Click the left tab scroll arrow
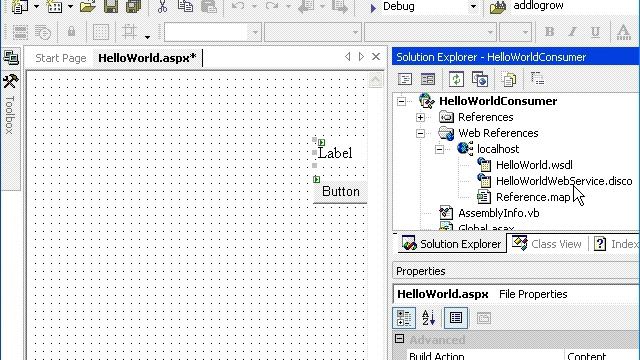Screen dimensions: 640x360 coord(347,57)
